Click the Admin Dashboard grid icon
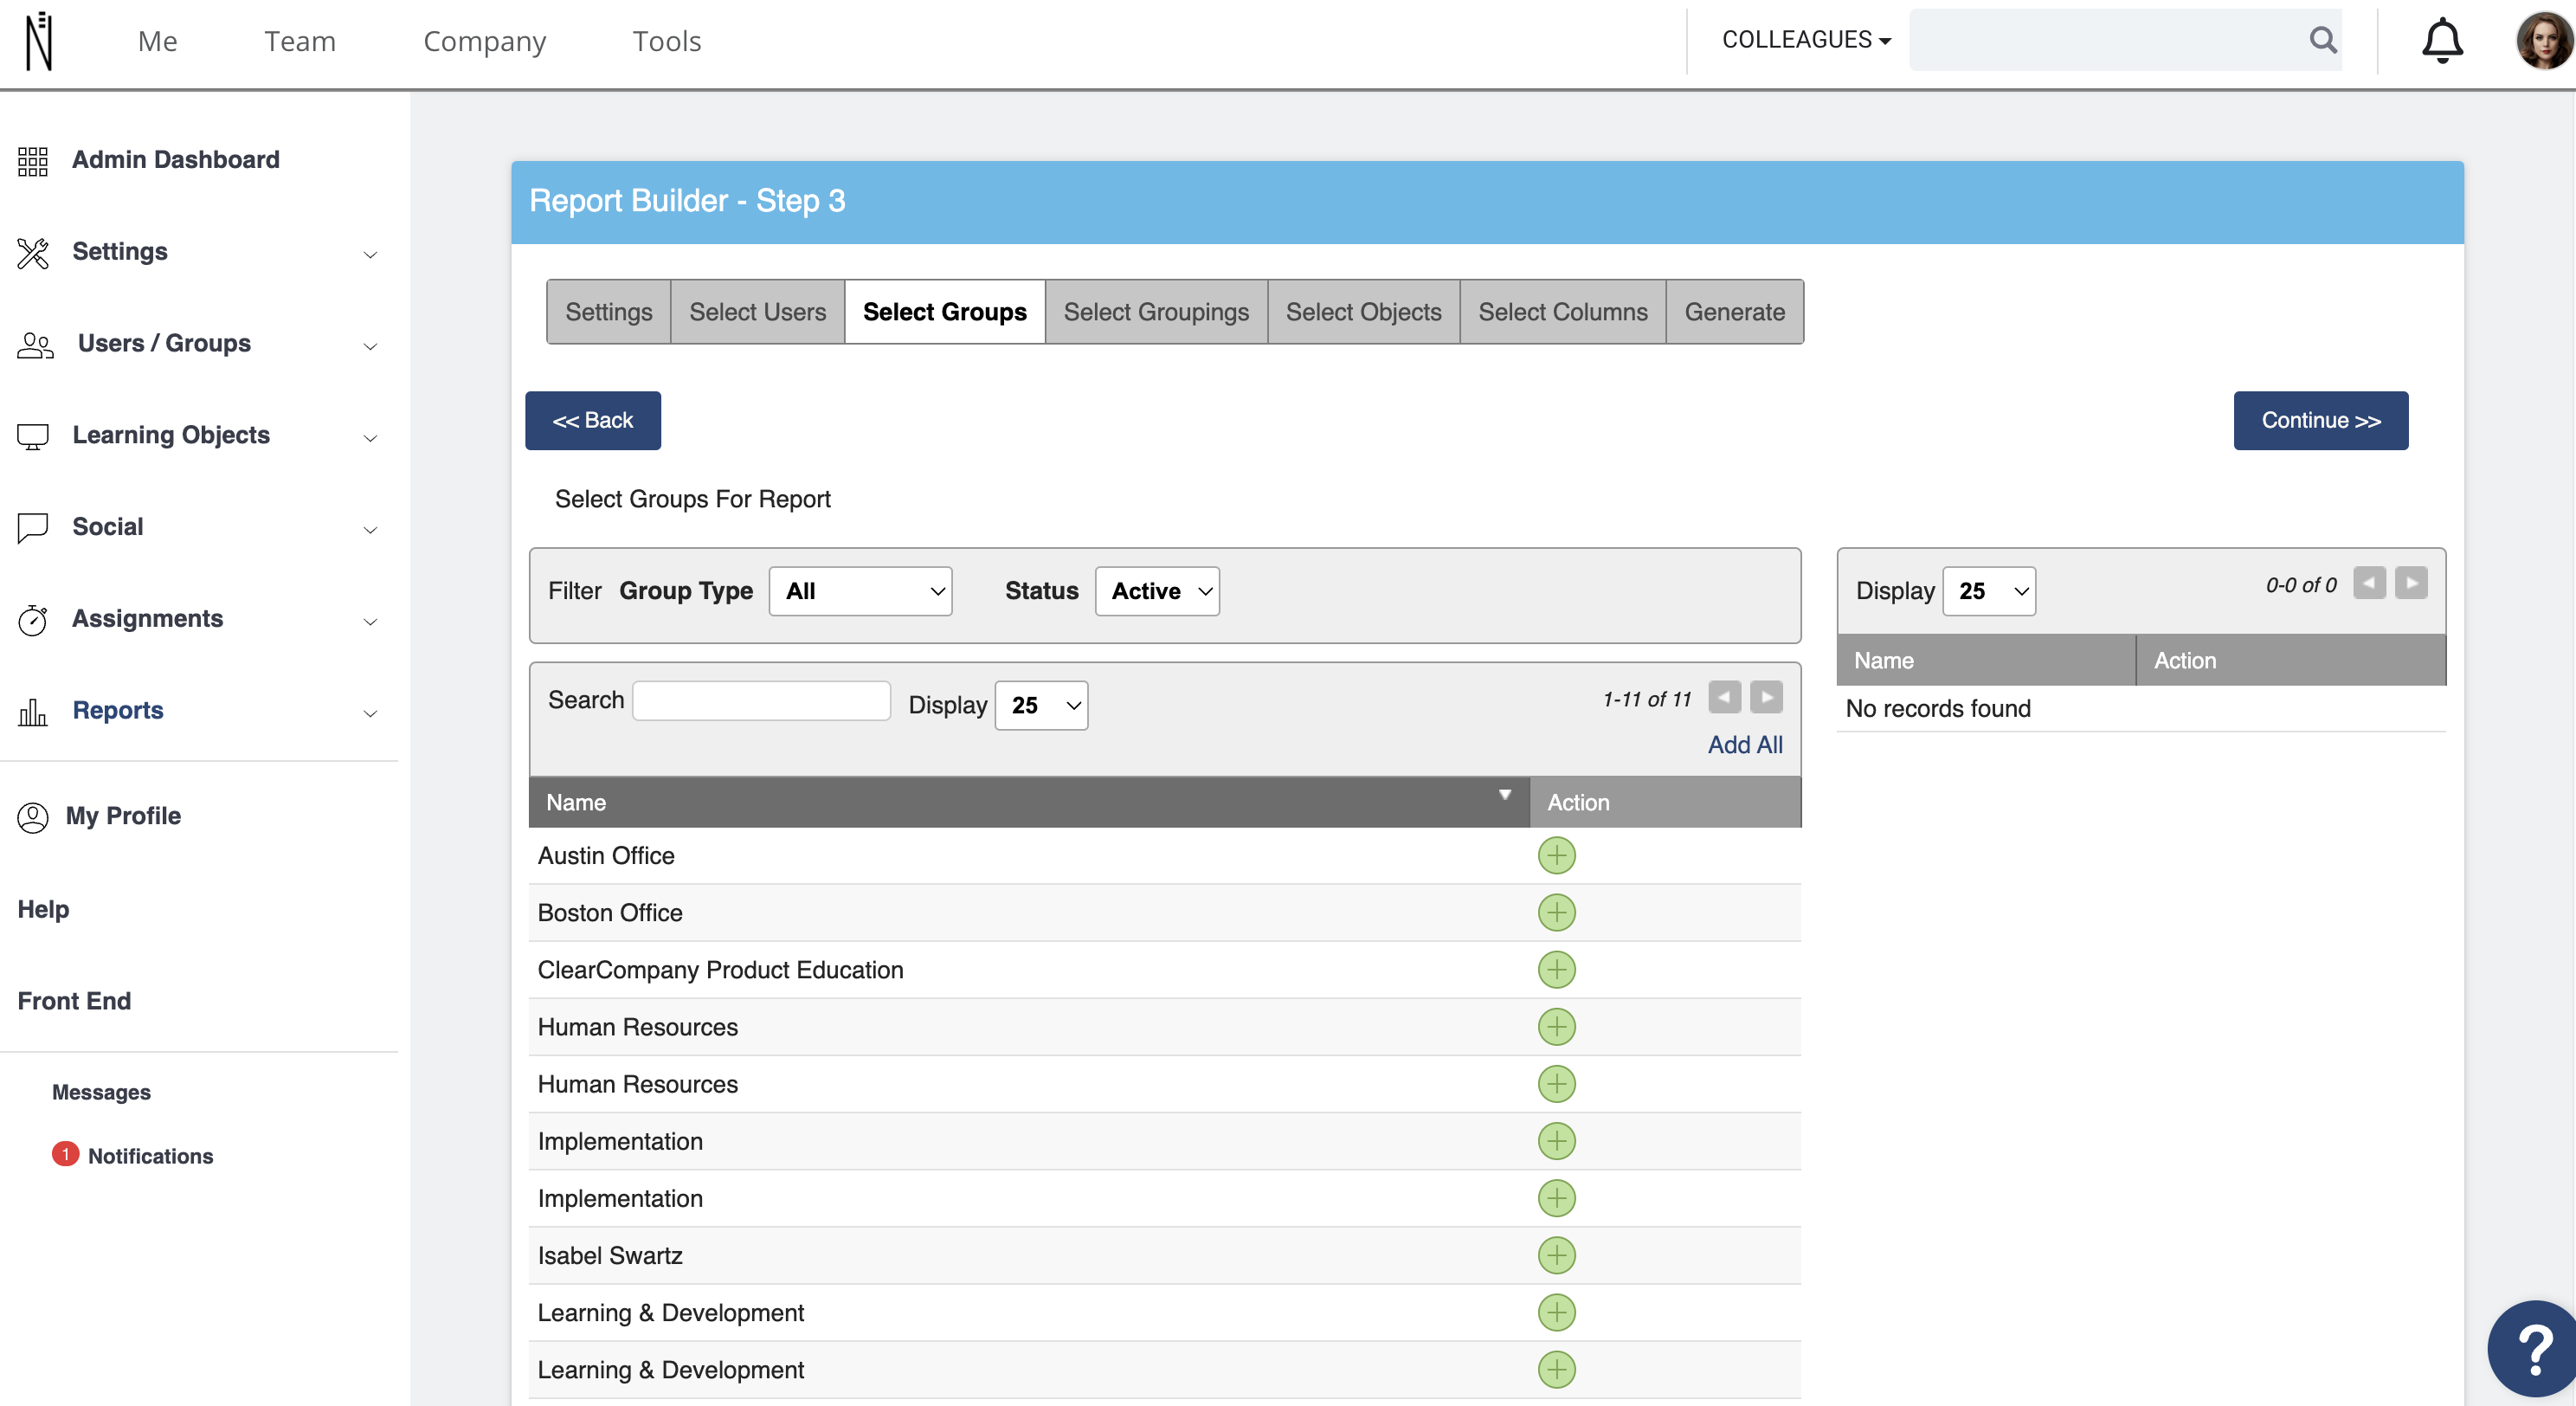The height and width of the screenshot is (1406, 2576). coord(32,160)
